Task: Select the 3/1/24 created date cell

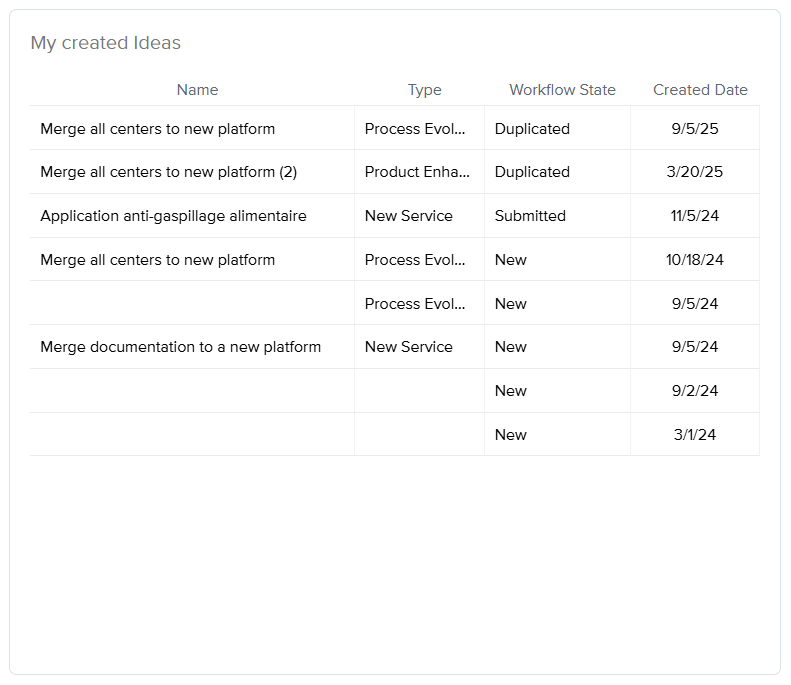Action: click(x=695, y=435)
